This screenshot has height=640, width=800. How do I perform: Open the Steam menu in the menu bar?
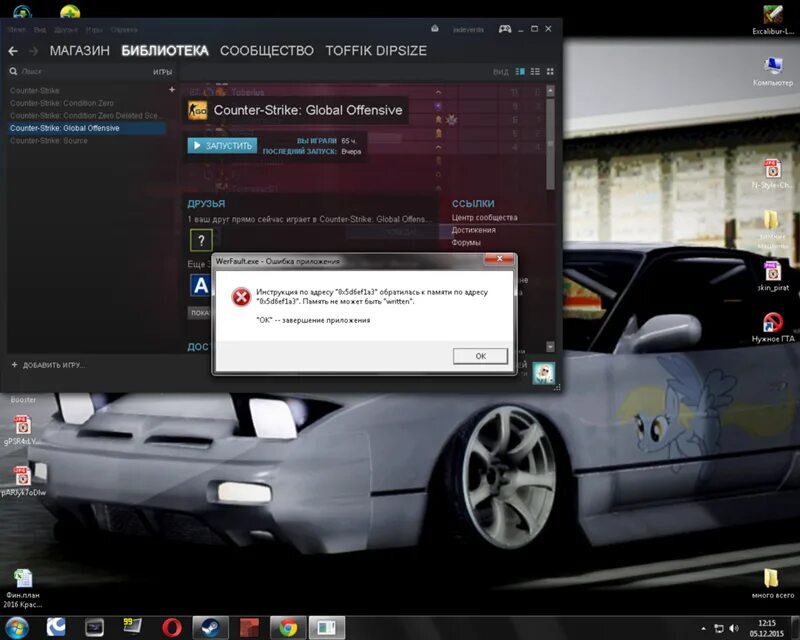(x=17, y=30)
